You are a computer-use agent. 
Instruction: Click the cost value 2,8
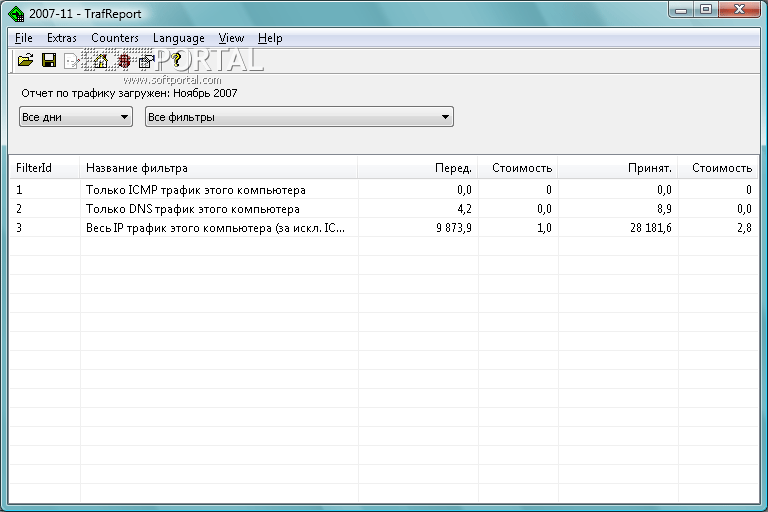click(744, 228)
